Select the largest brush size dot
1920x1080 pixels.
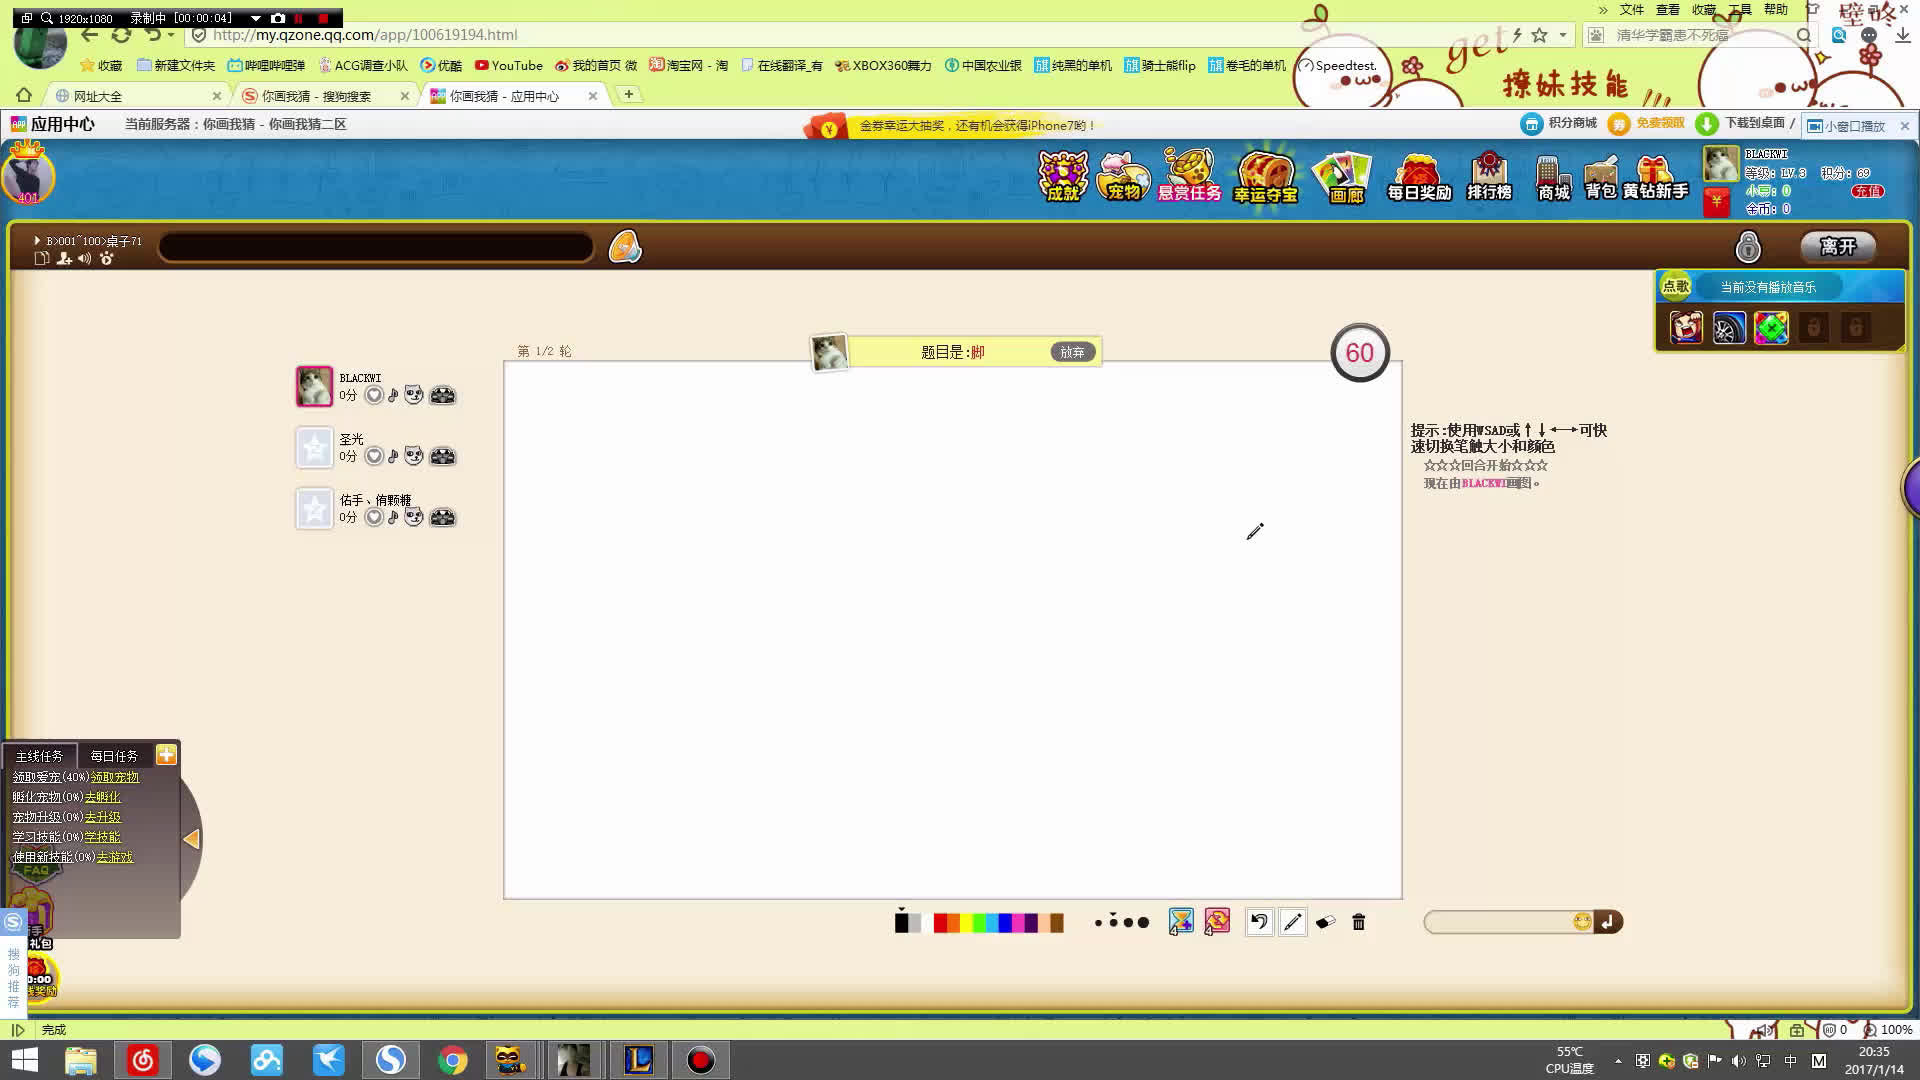click(x=1143, y=922)
